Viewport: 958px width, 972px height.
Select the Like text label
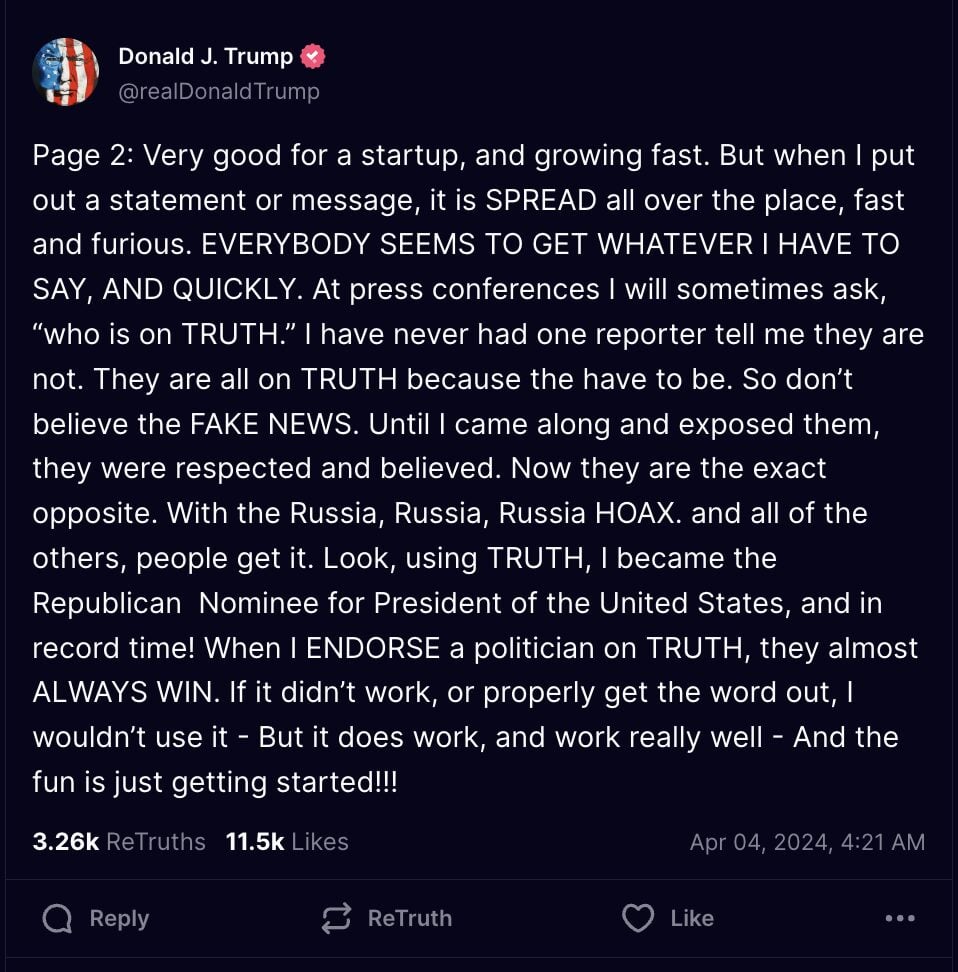tap(692, 918)
